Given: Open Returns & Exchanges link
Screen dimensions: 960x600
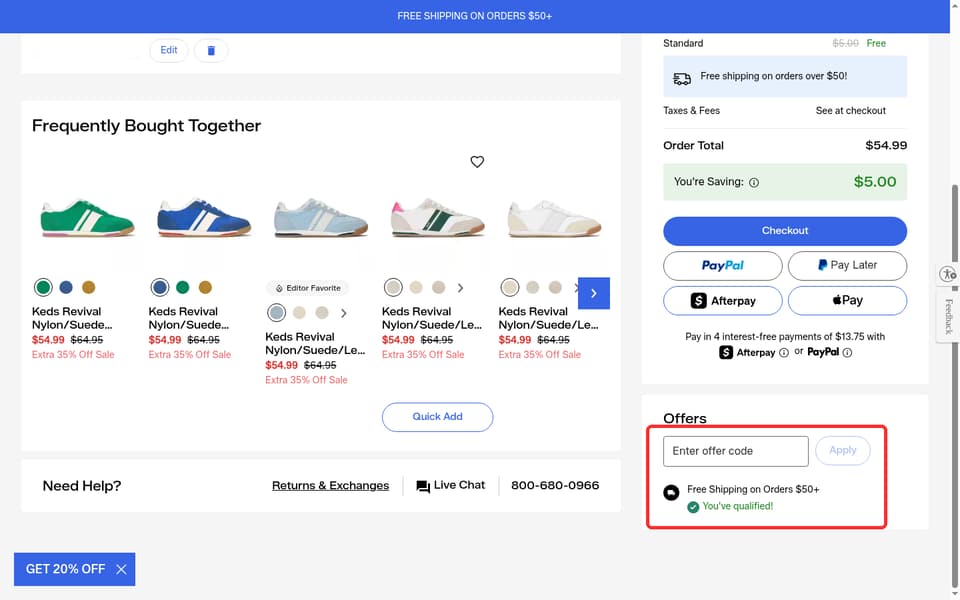Looking at the screenshot, I should pos(330,486).
